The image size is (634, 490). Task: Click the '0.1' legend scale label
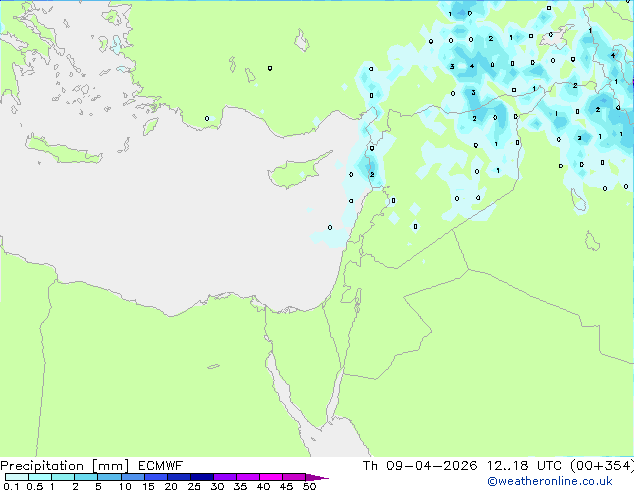[x=11, y=486]
